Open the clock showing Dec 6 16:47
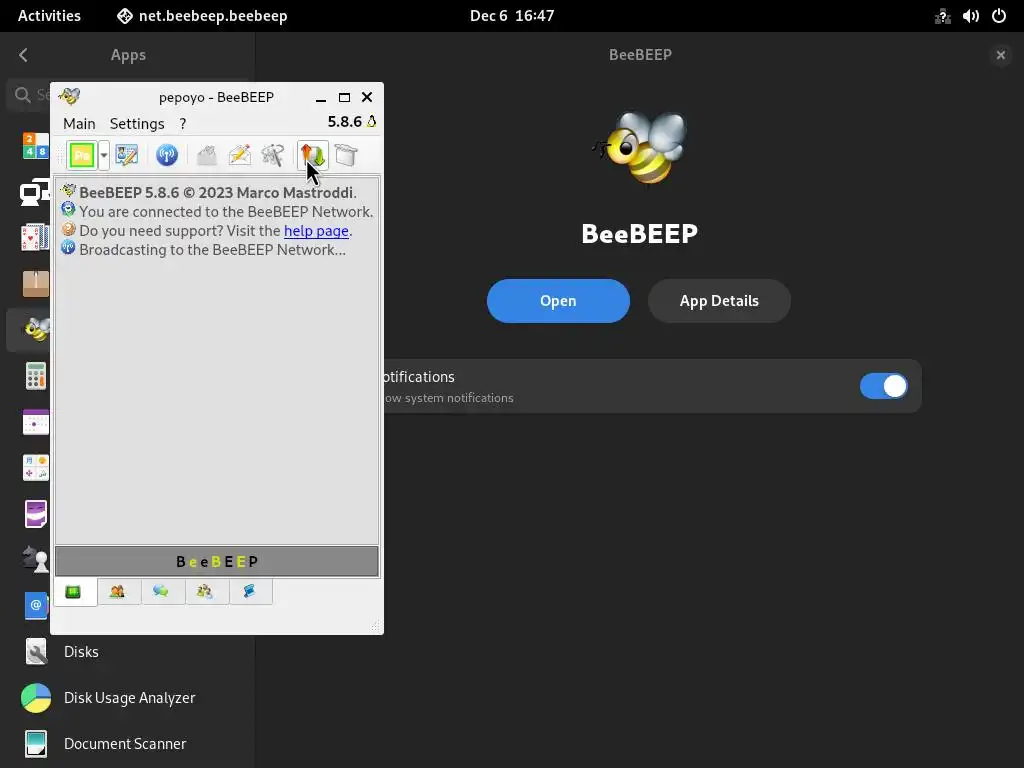Screen dimensions: 1024x768 (x=512, y=16)
